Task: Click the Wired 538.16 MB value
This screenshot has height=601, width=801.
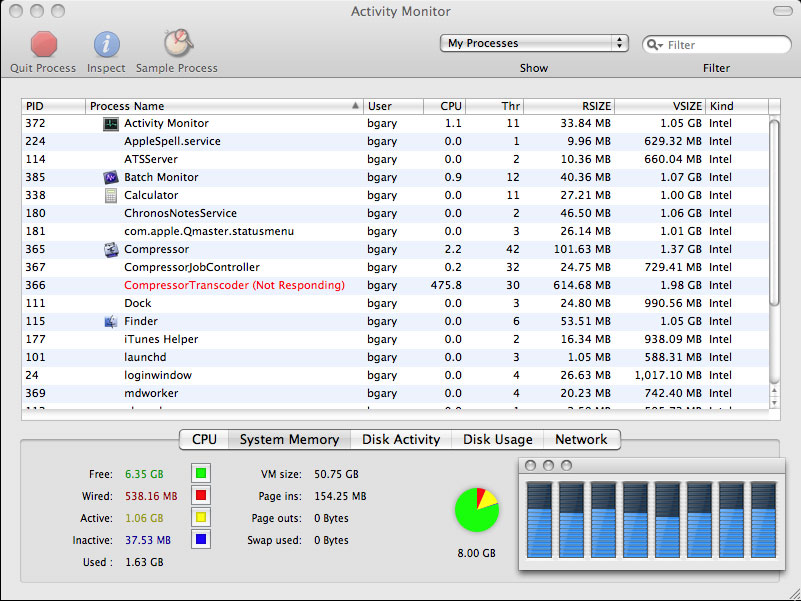Action: point(151,496)
